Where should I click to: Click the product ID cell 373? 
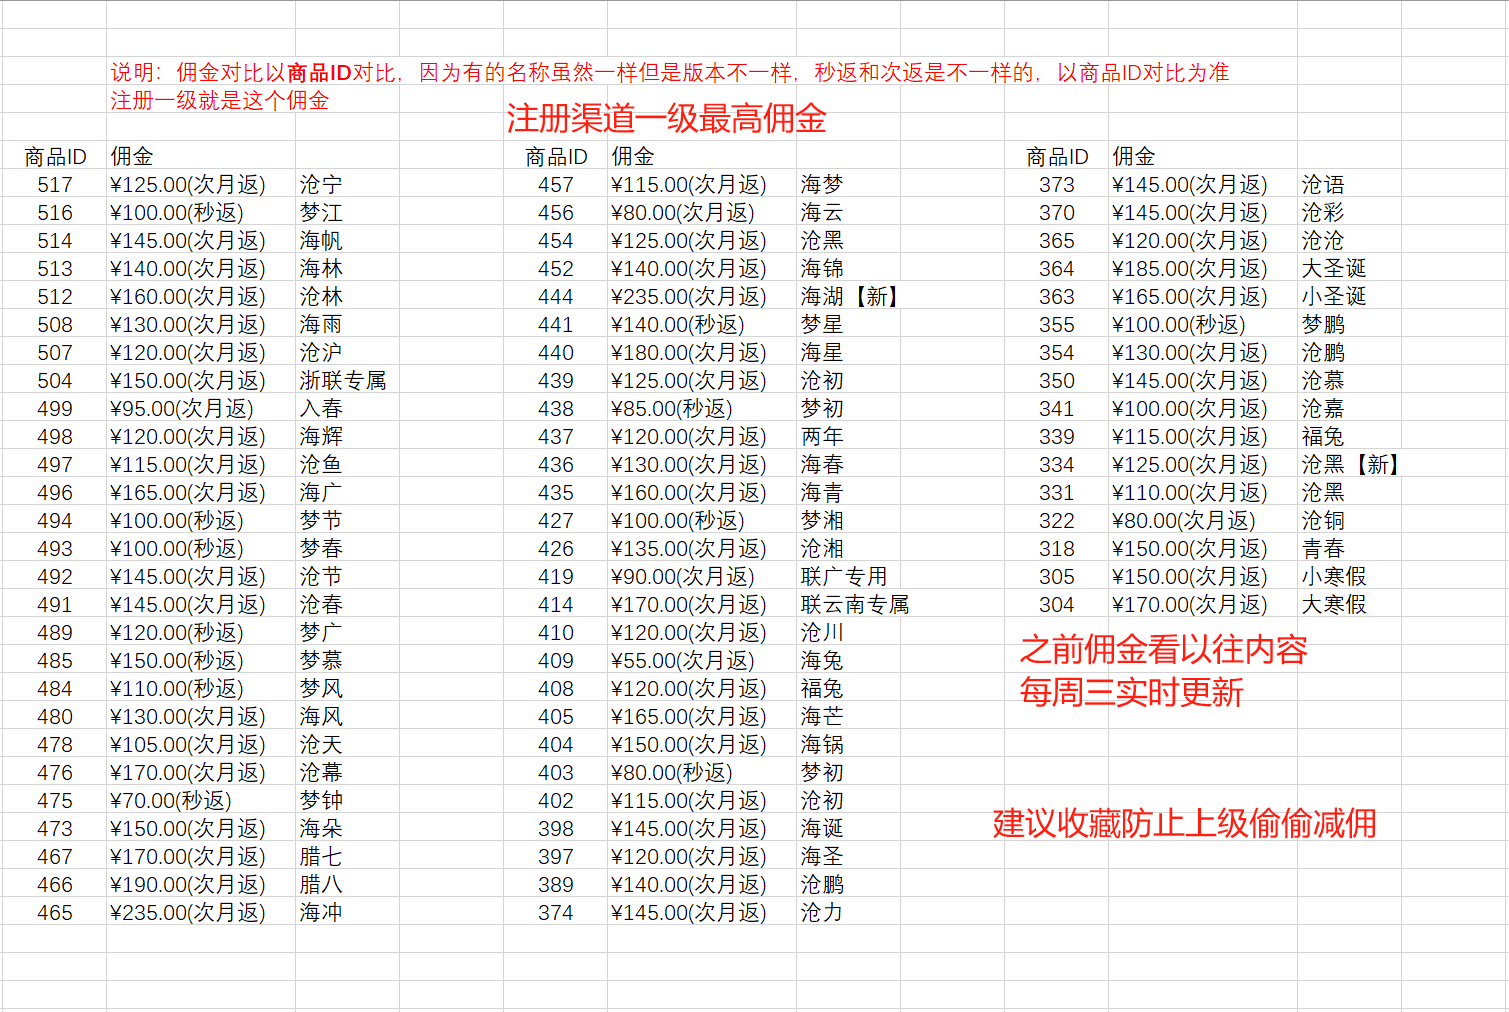coord(1057,185)
